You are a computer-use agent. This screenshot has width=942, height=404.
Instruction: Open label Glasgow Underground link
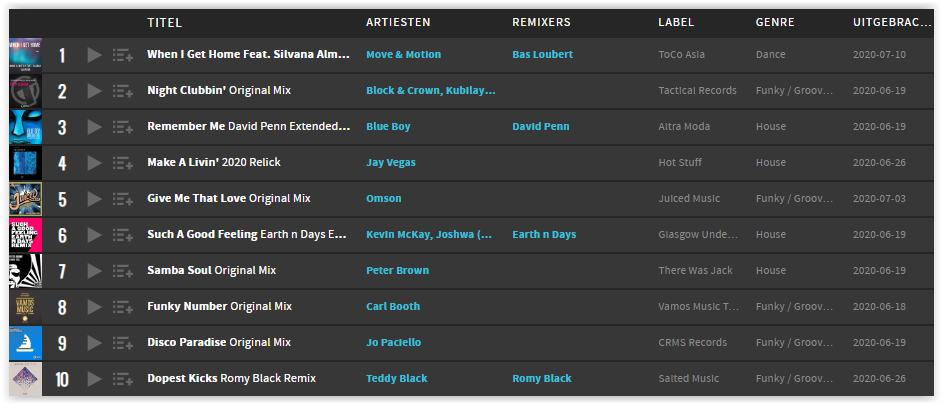(699, 234)
